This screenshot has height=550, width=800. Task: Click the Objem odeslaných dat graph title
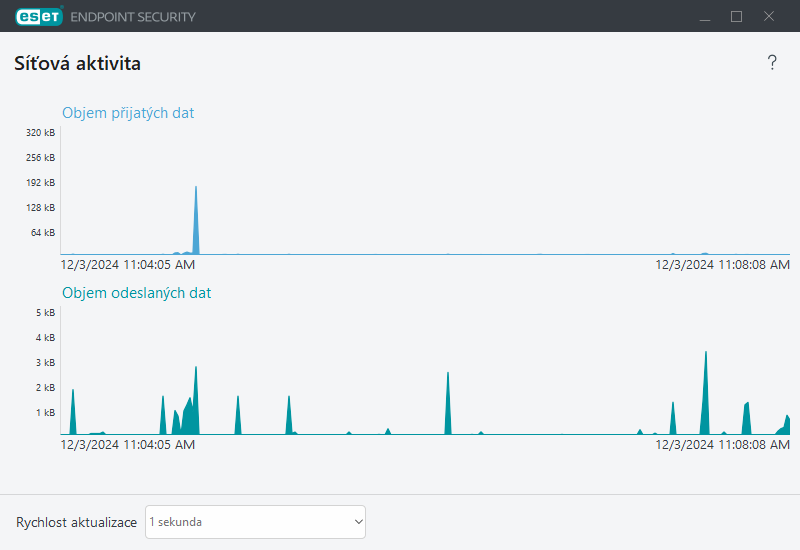[x=136, y=293]
